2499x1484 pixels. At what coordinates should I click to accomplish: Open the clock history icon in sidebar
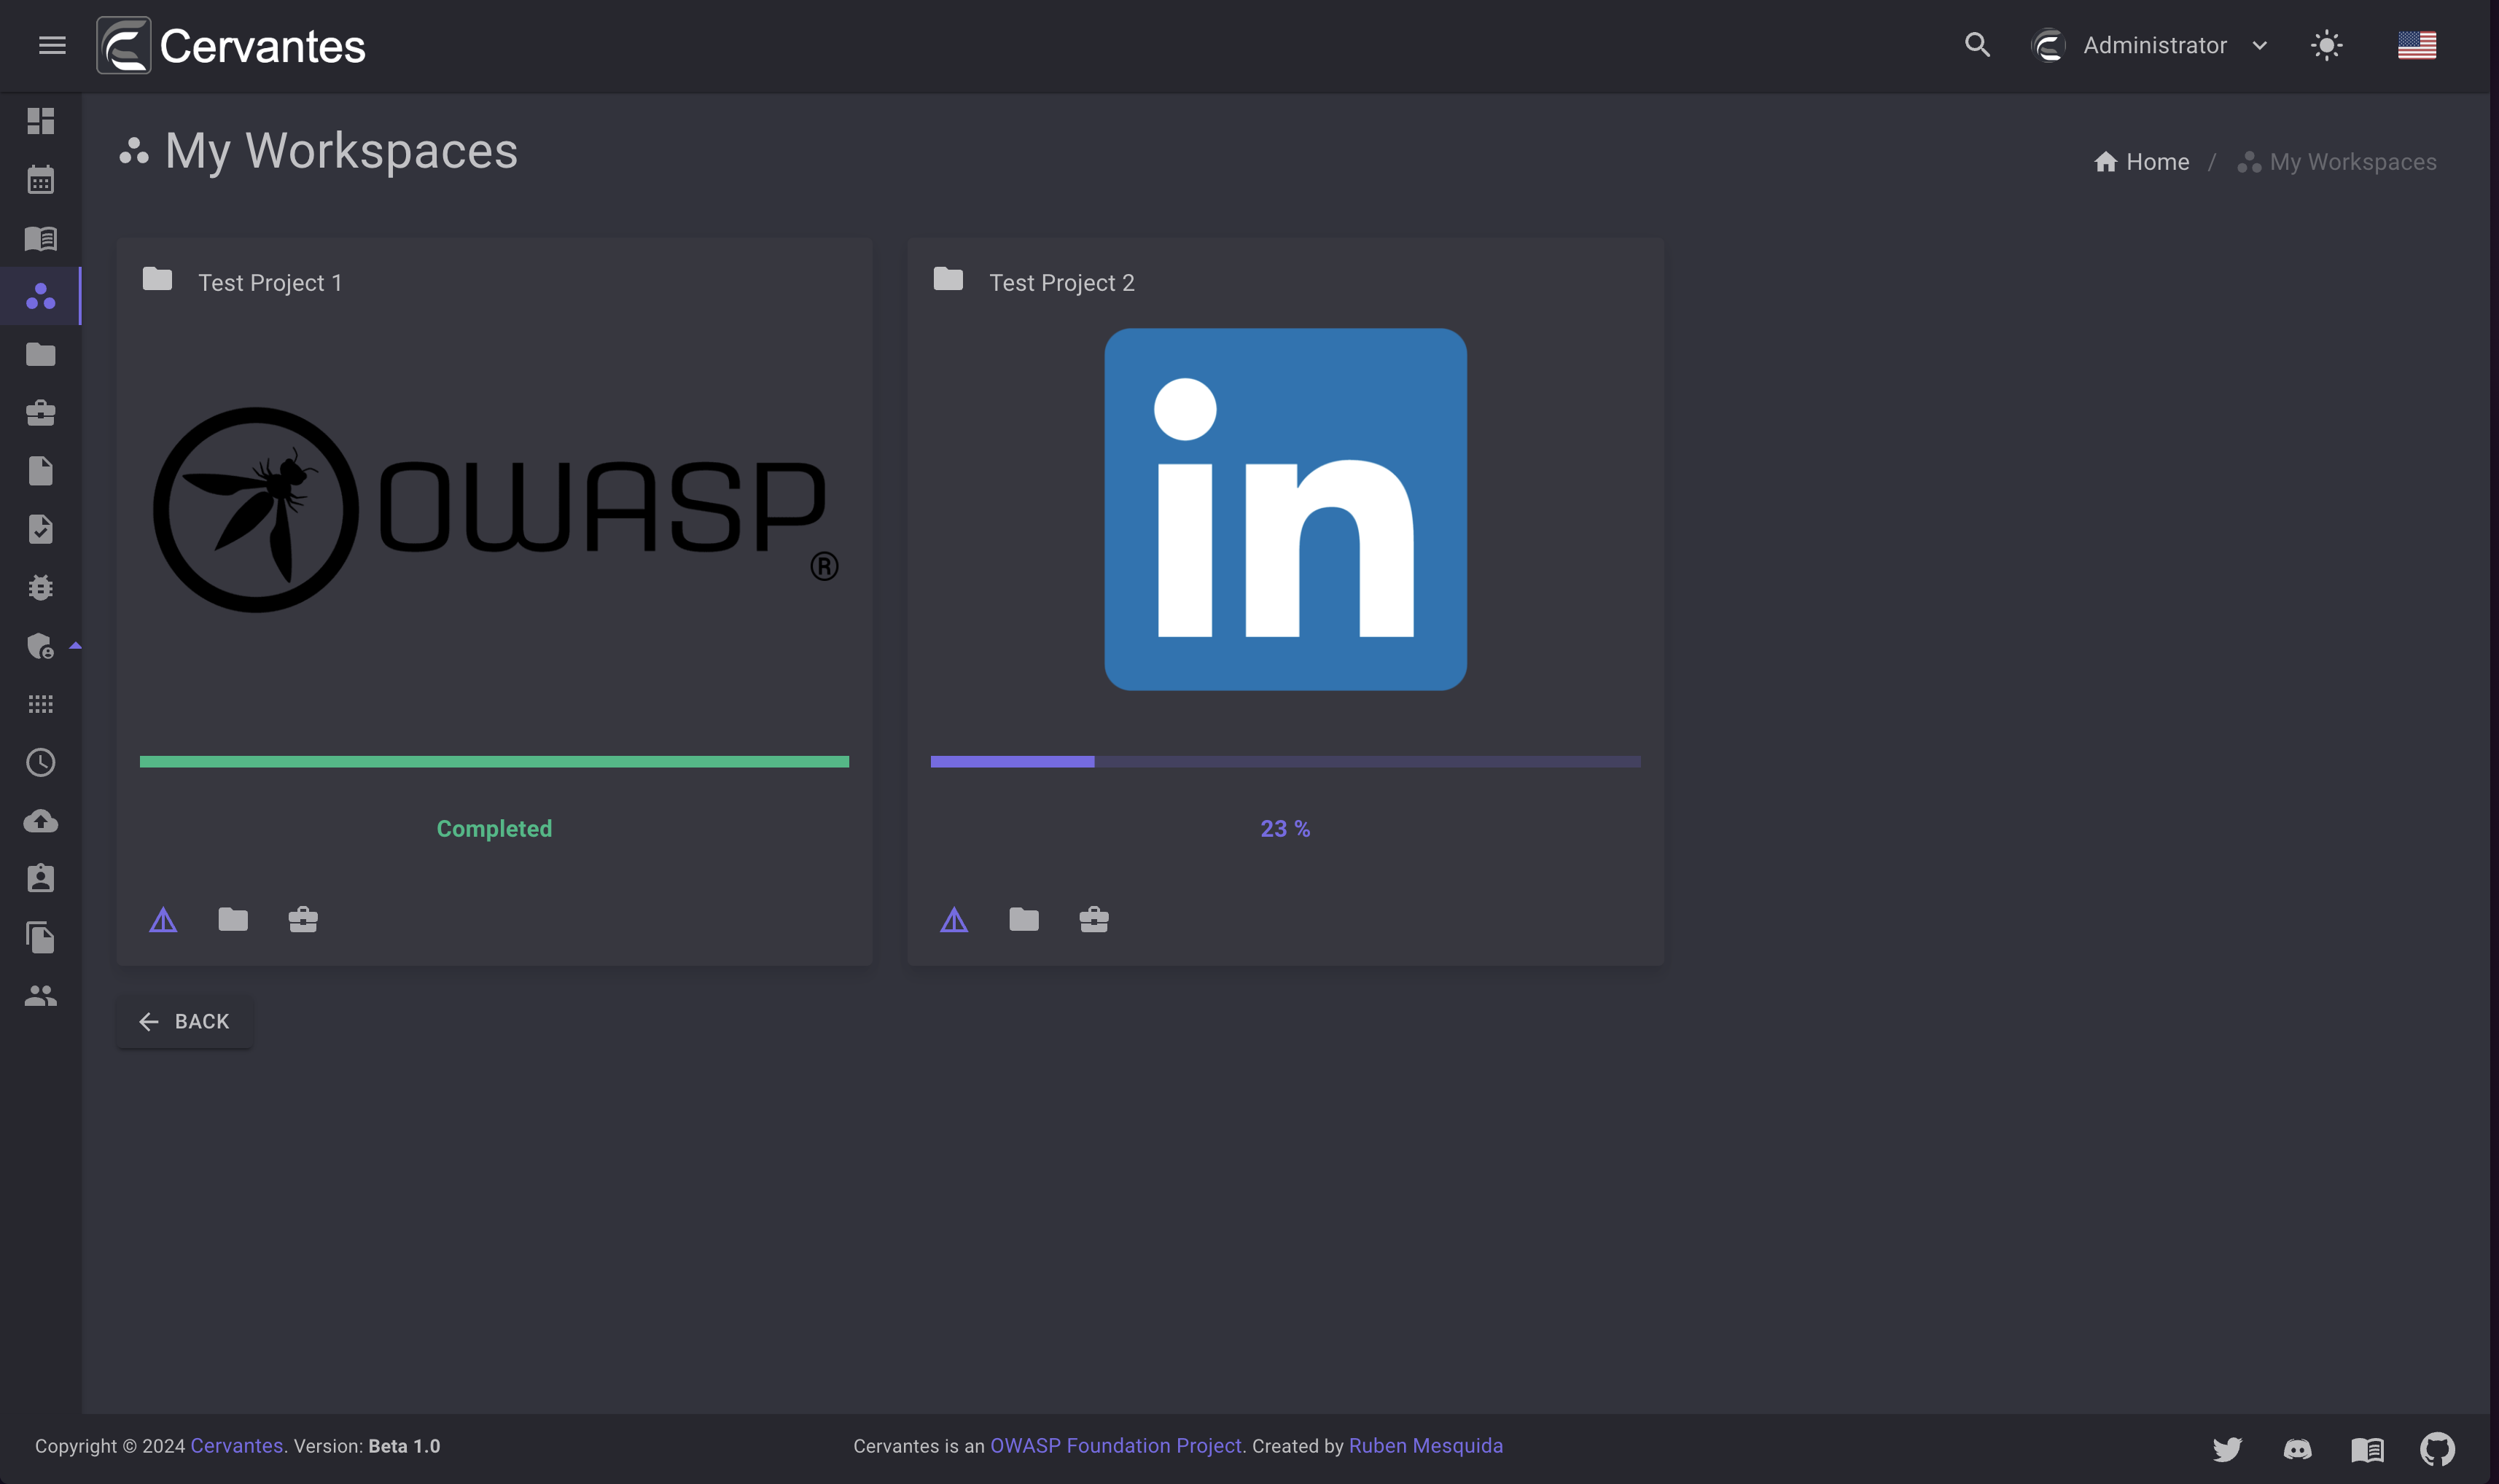click(41, 762)
